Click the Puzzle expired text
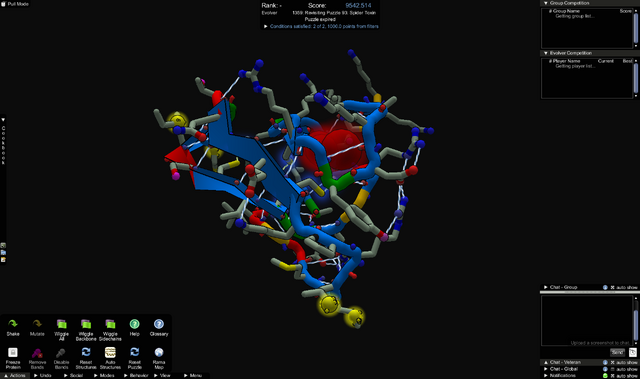 click(x=320, y=19)
